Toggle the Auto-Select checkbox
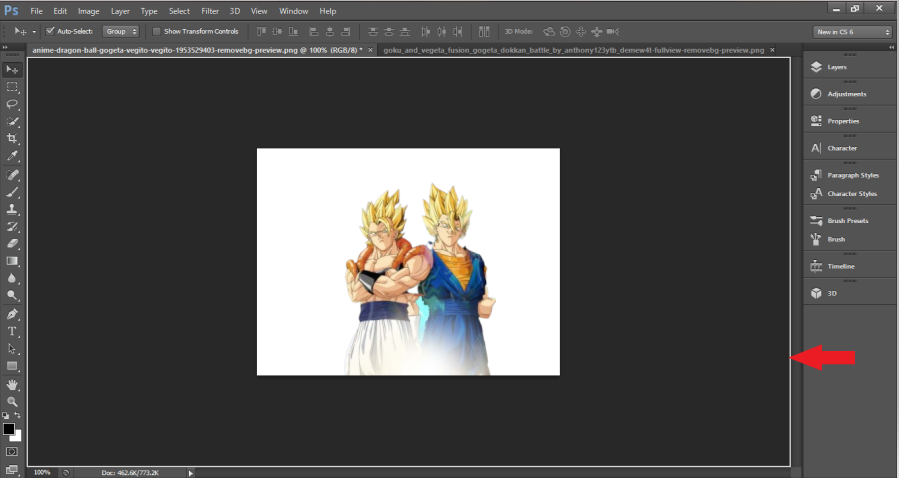The image size is (899, 478). 50,31
